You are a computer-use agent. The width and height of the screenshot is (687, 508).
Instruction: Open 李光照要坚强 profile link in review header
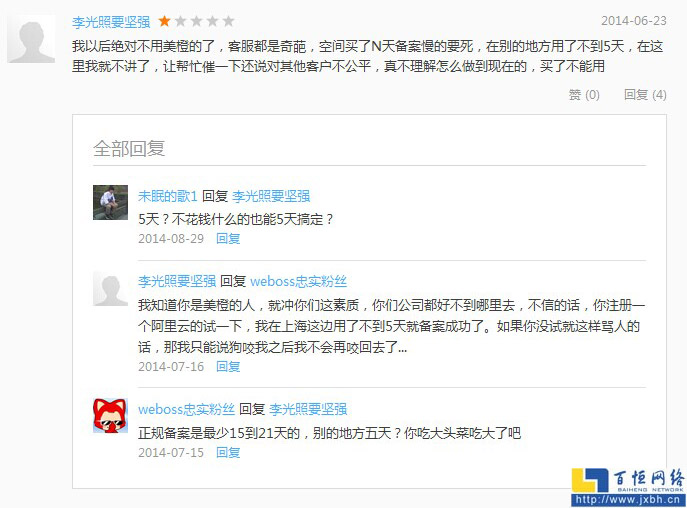pyautogui.click(x=111, y=21)
